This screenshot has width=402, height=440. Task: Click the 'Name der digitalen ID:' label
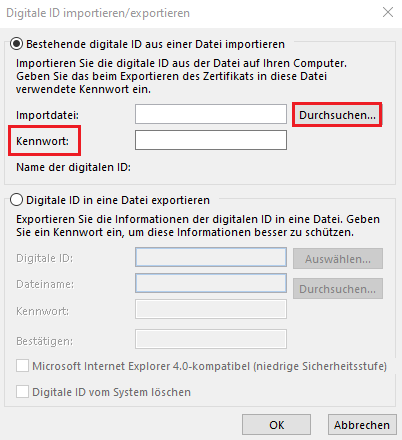coord(73,167)
